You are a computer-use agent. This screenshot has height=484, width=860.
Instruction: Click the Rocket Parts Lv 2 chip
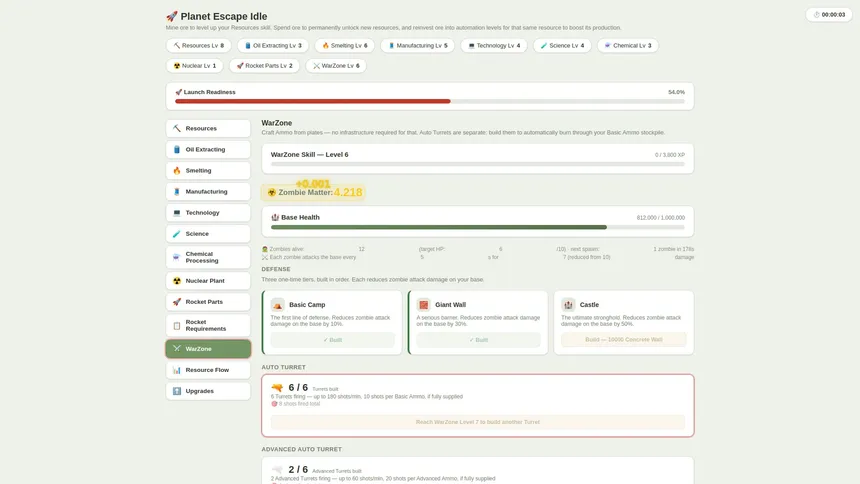point(264,66)
